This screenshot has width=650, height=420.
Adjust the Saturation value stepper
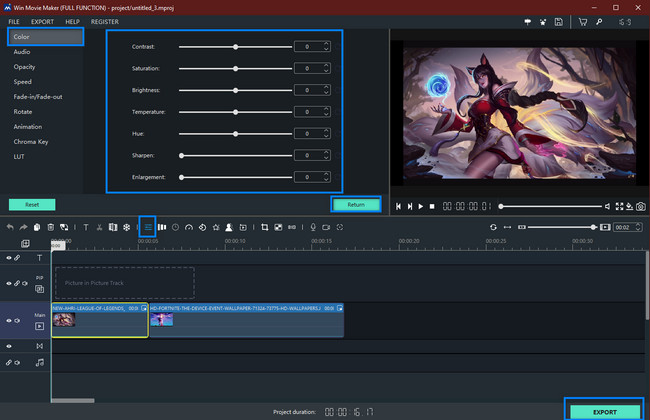tap(326, 68)
